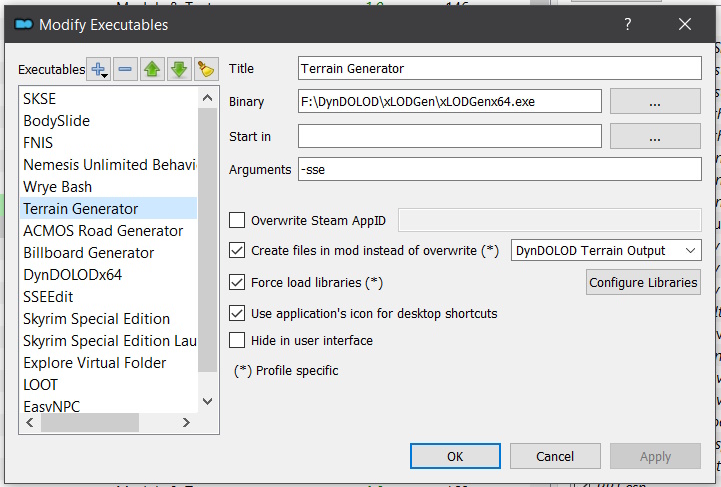Select DynDOLODx64 entry

coord(109,275)
